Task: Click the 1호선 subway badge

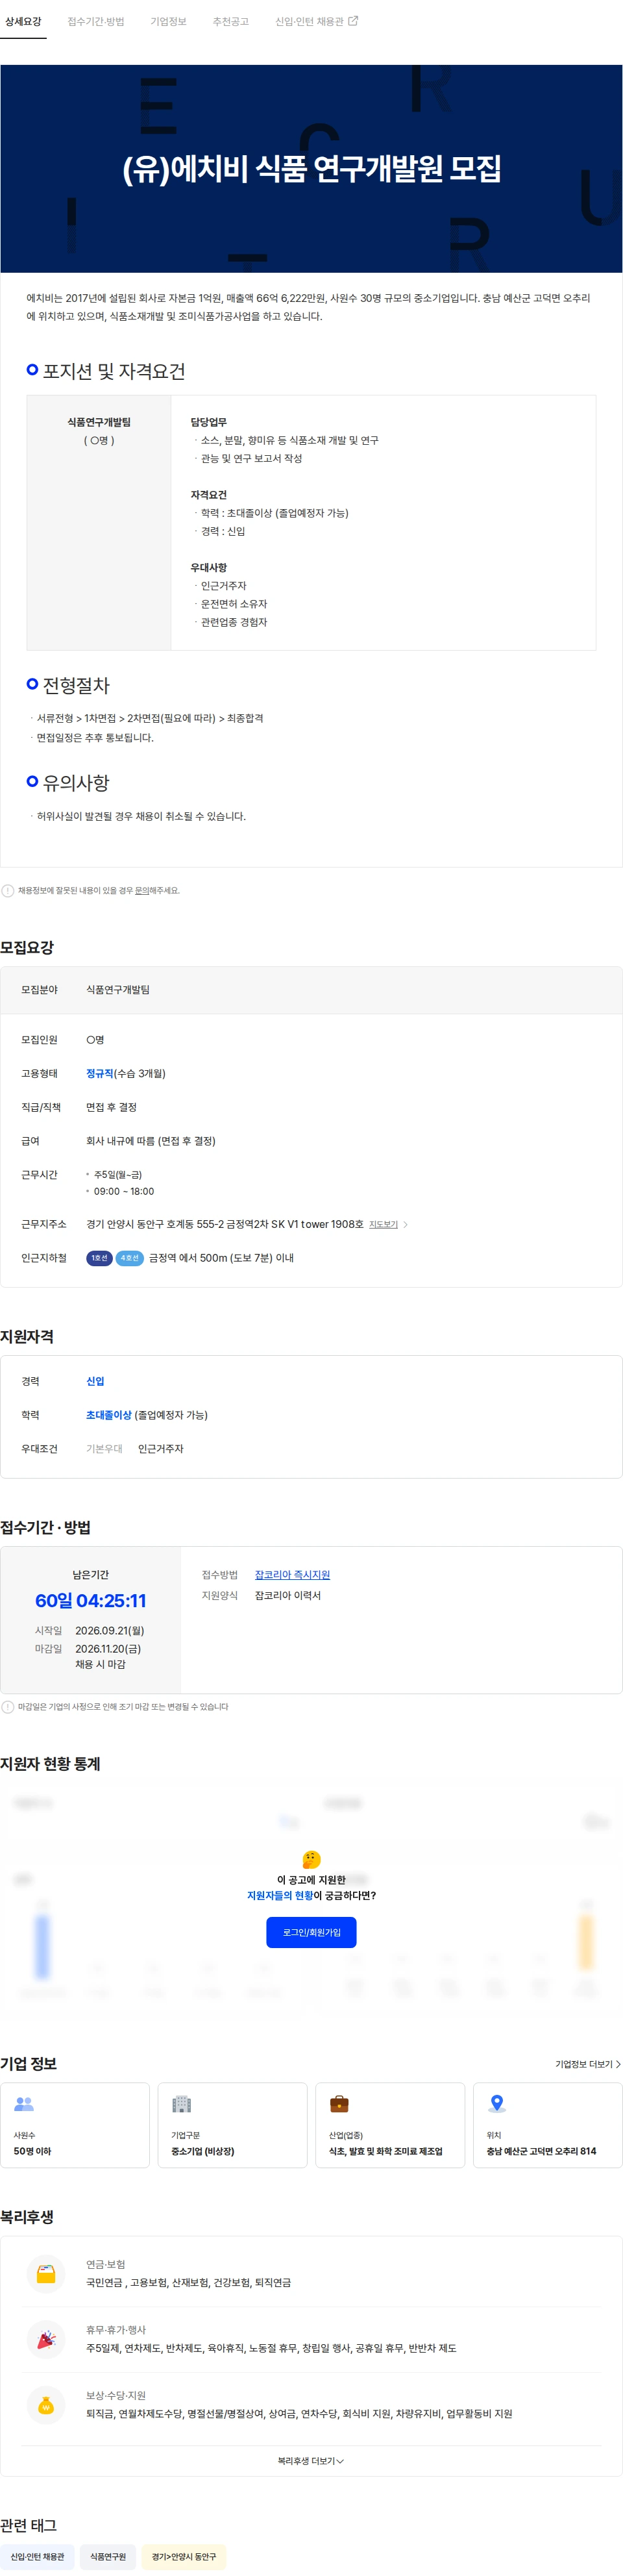Action: pyautogui.click(x=99, y=1258)
